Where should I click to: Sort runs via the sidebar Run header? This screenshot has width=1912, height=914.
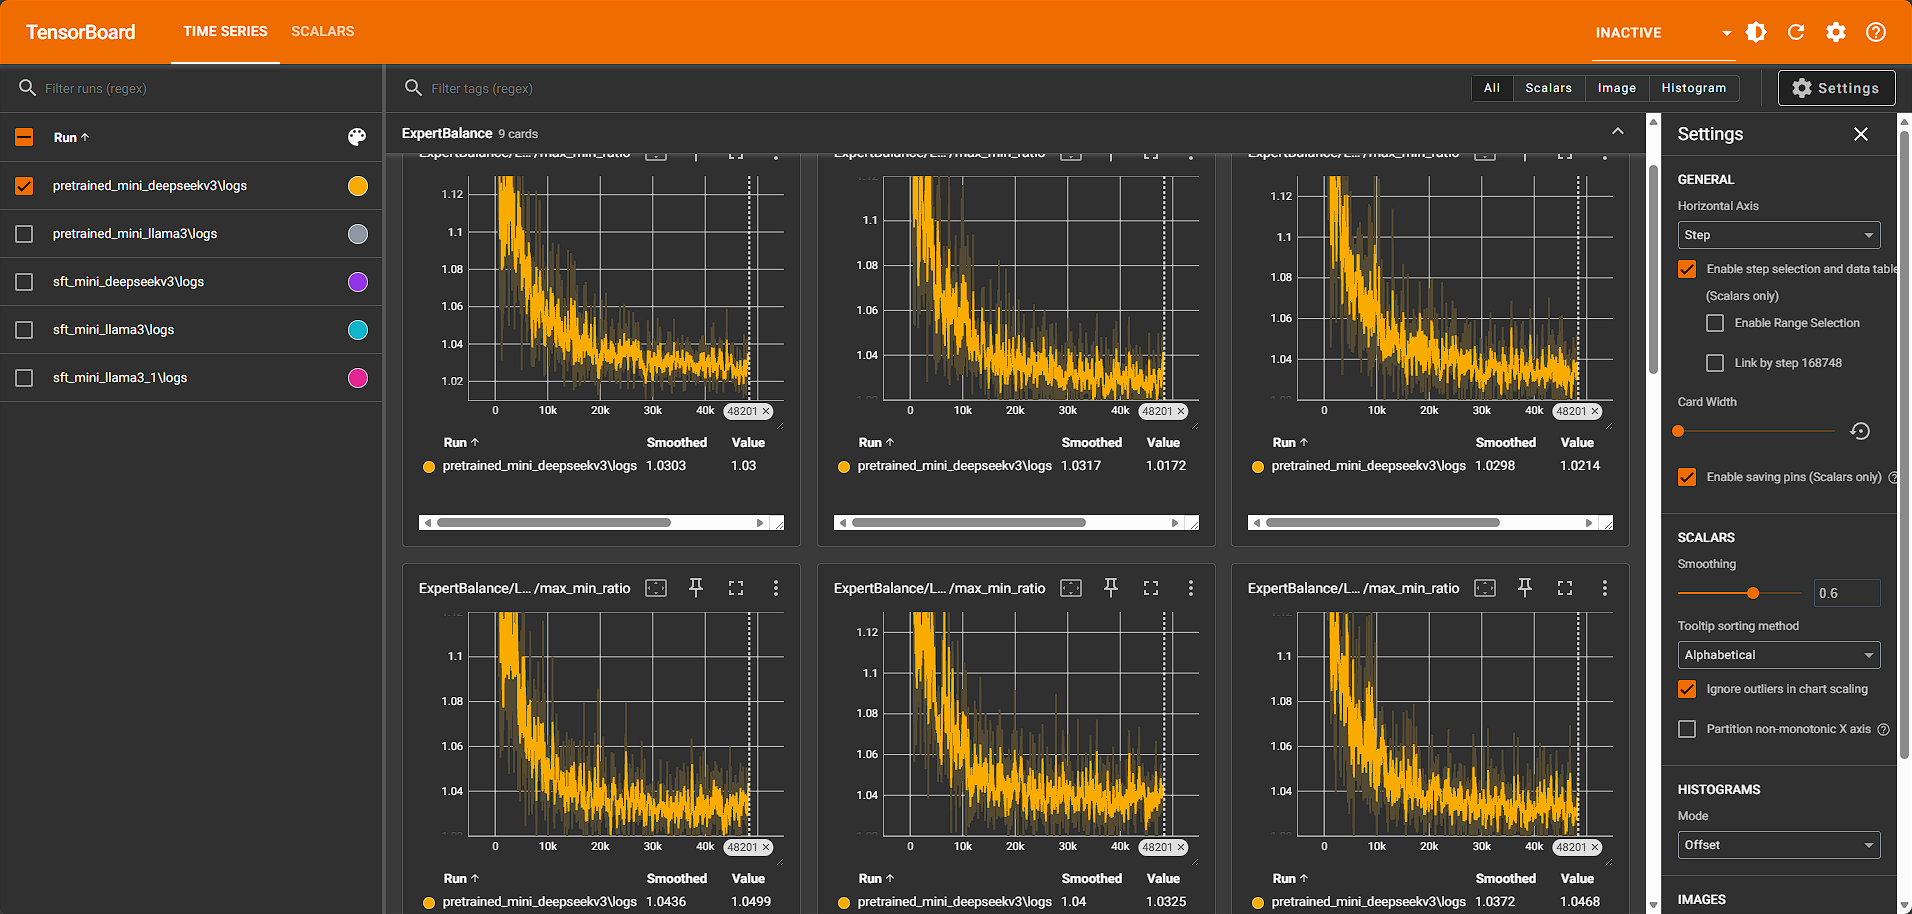71,137
